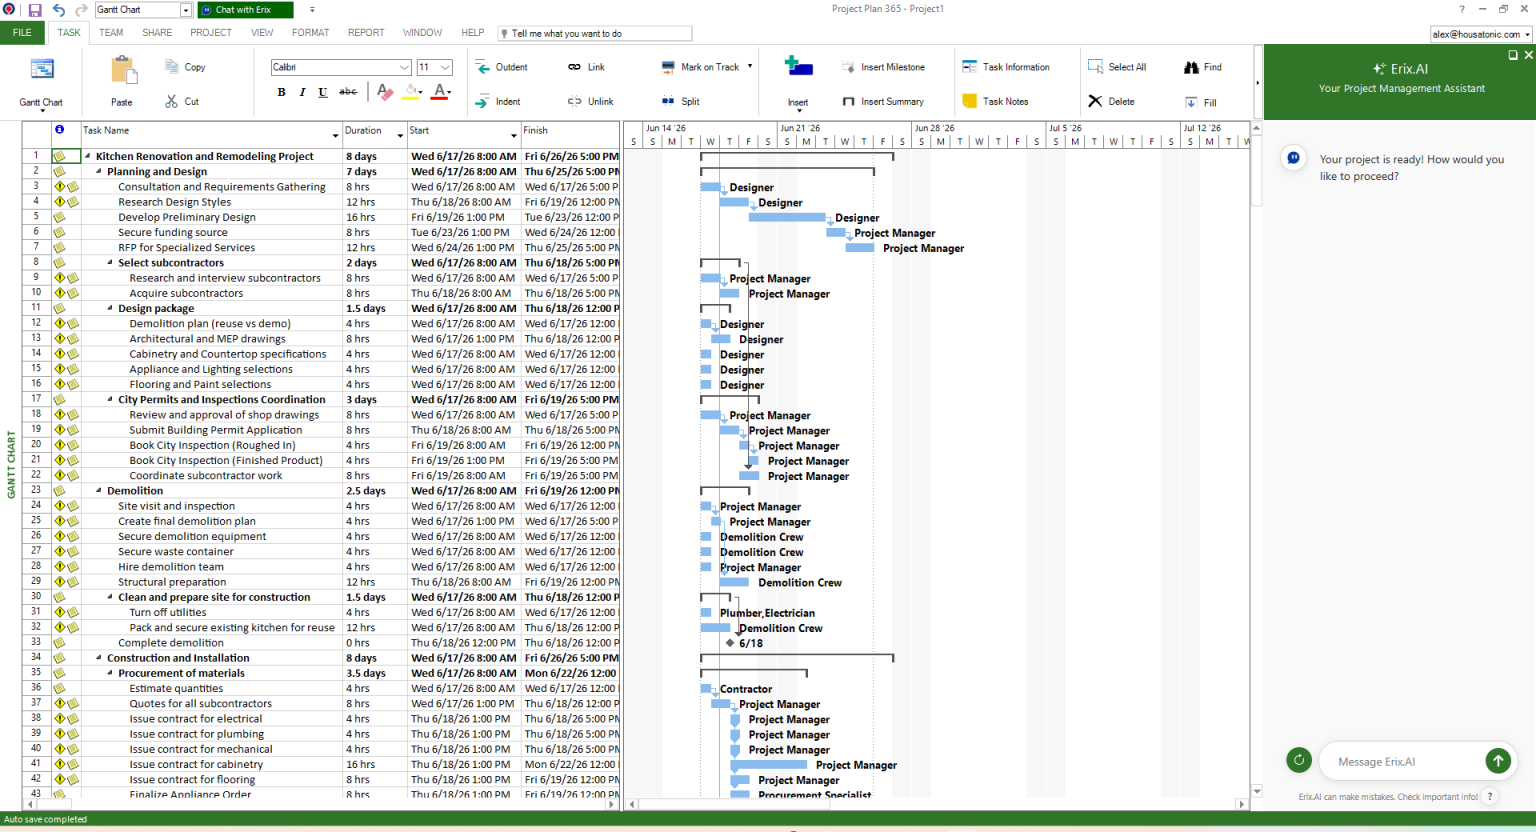
Task: Open the Calibri font name dropdown
Action: (404, 67)
